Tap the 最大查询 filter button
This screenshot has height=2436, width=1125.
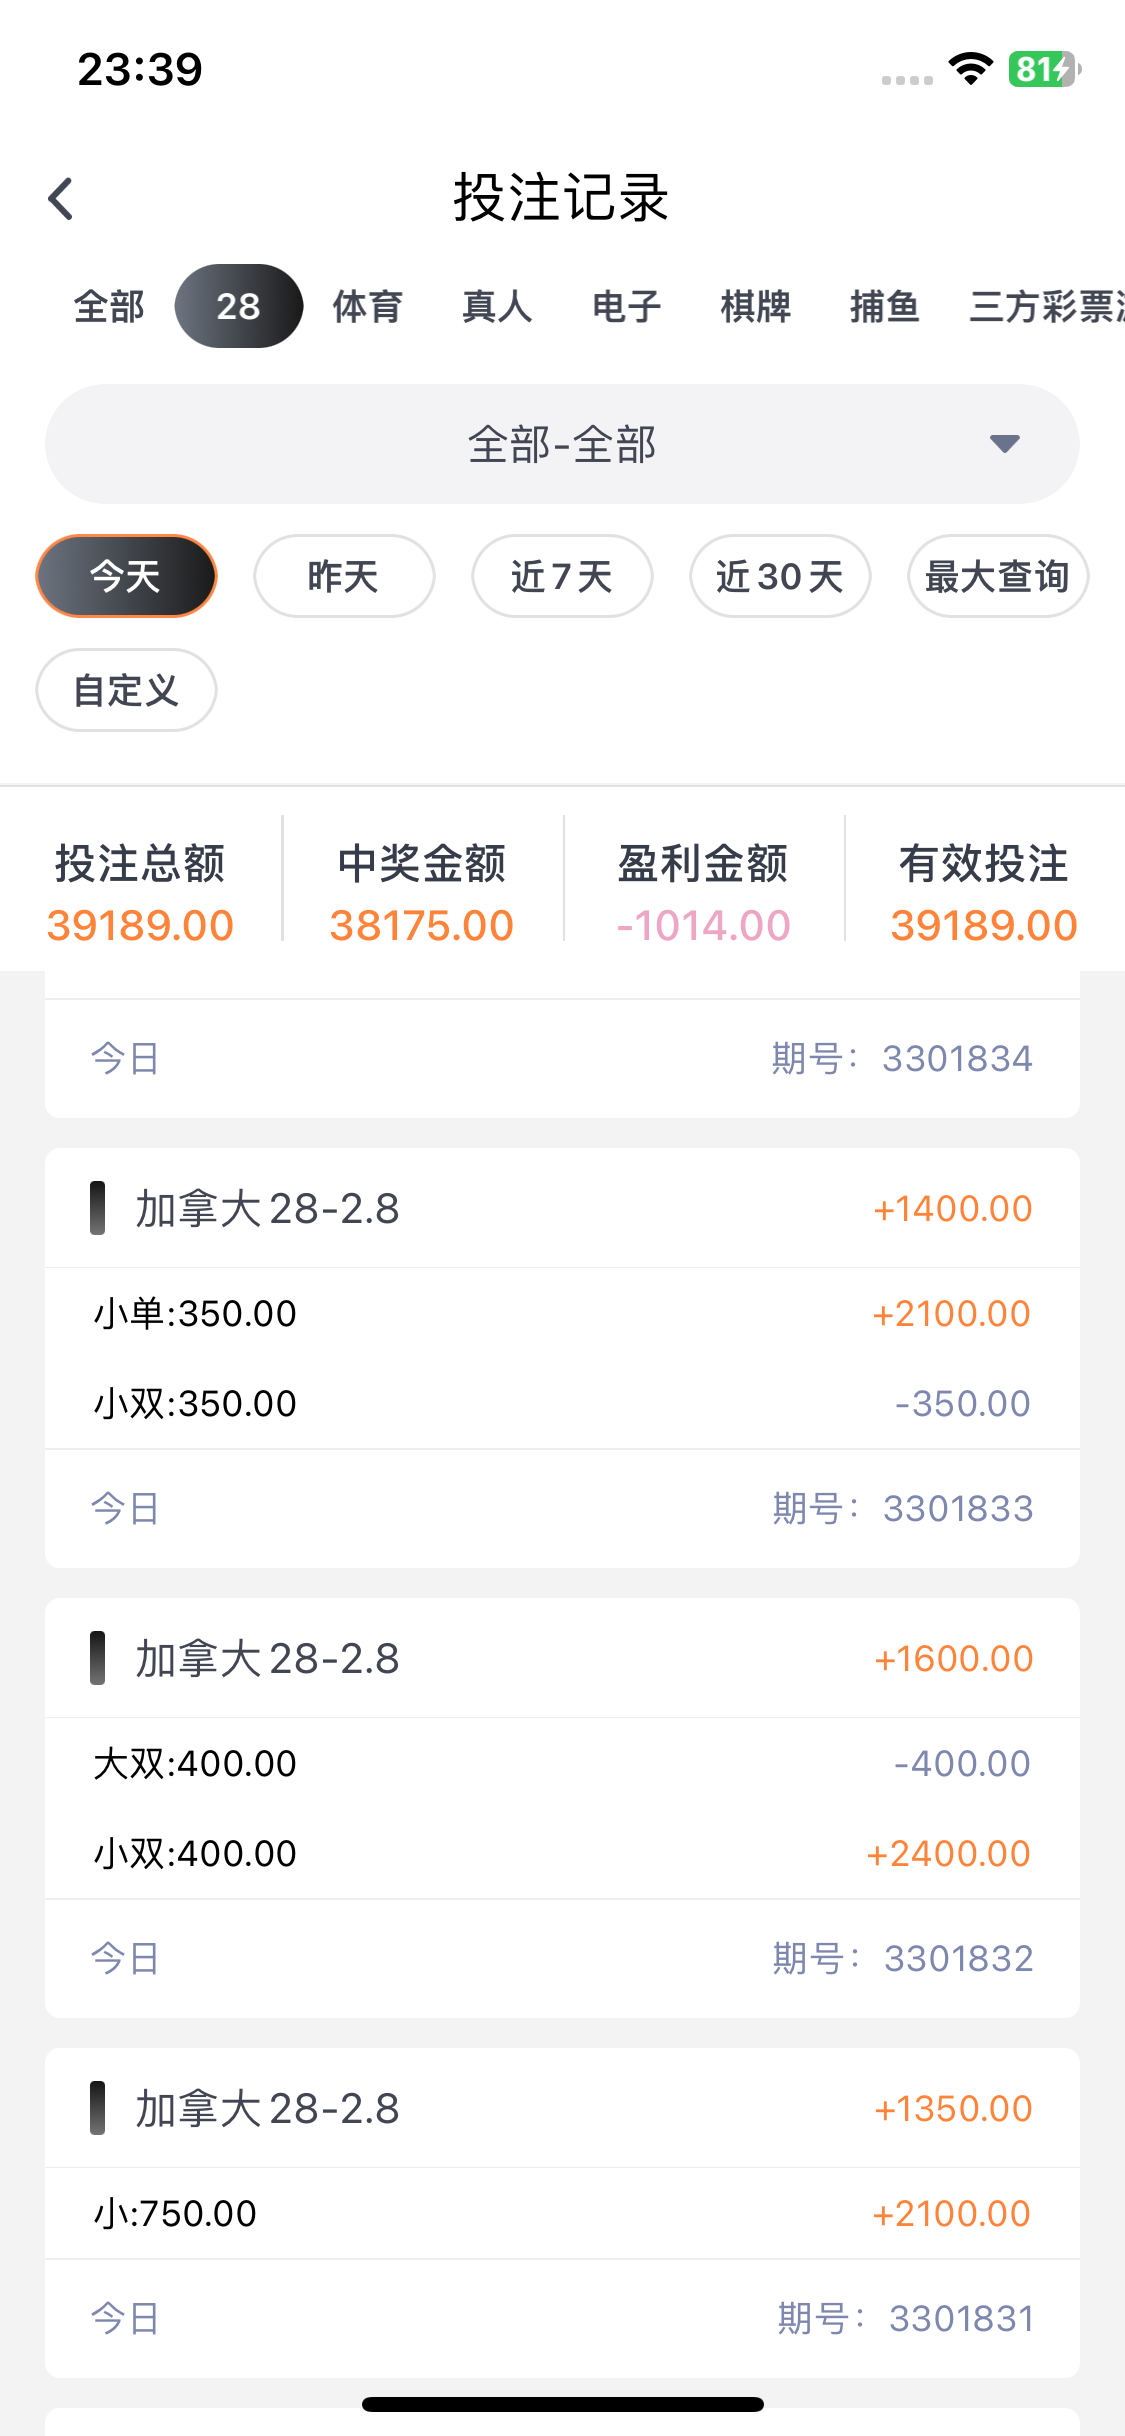click(997, 576)
